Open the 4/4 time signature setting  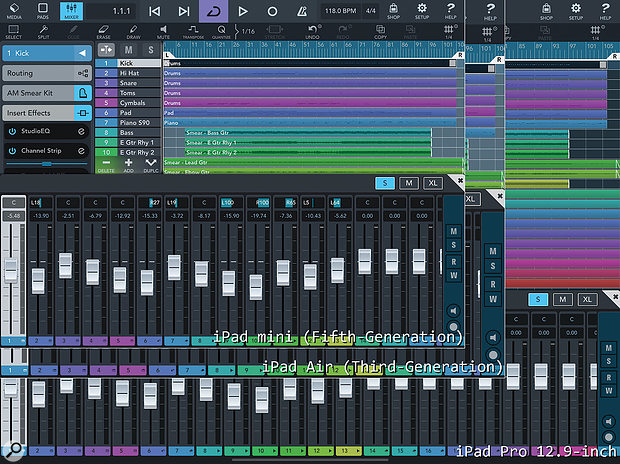[x=370, y=11]
